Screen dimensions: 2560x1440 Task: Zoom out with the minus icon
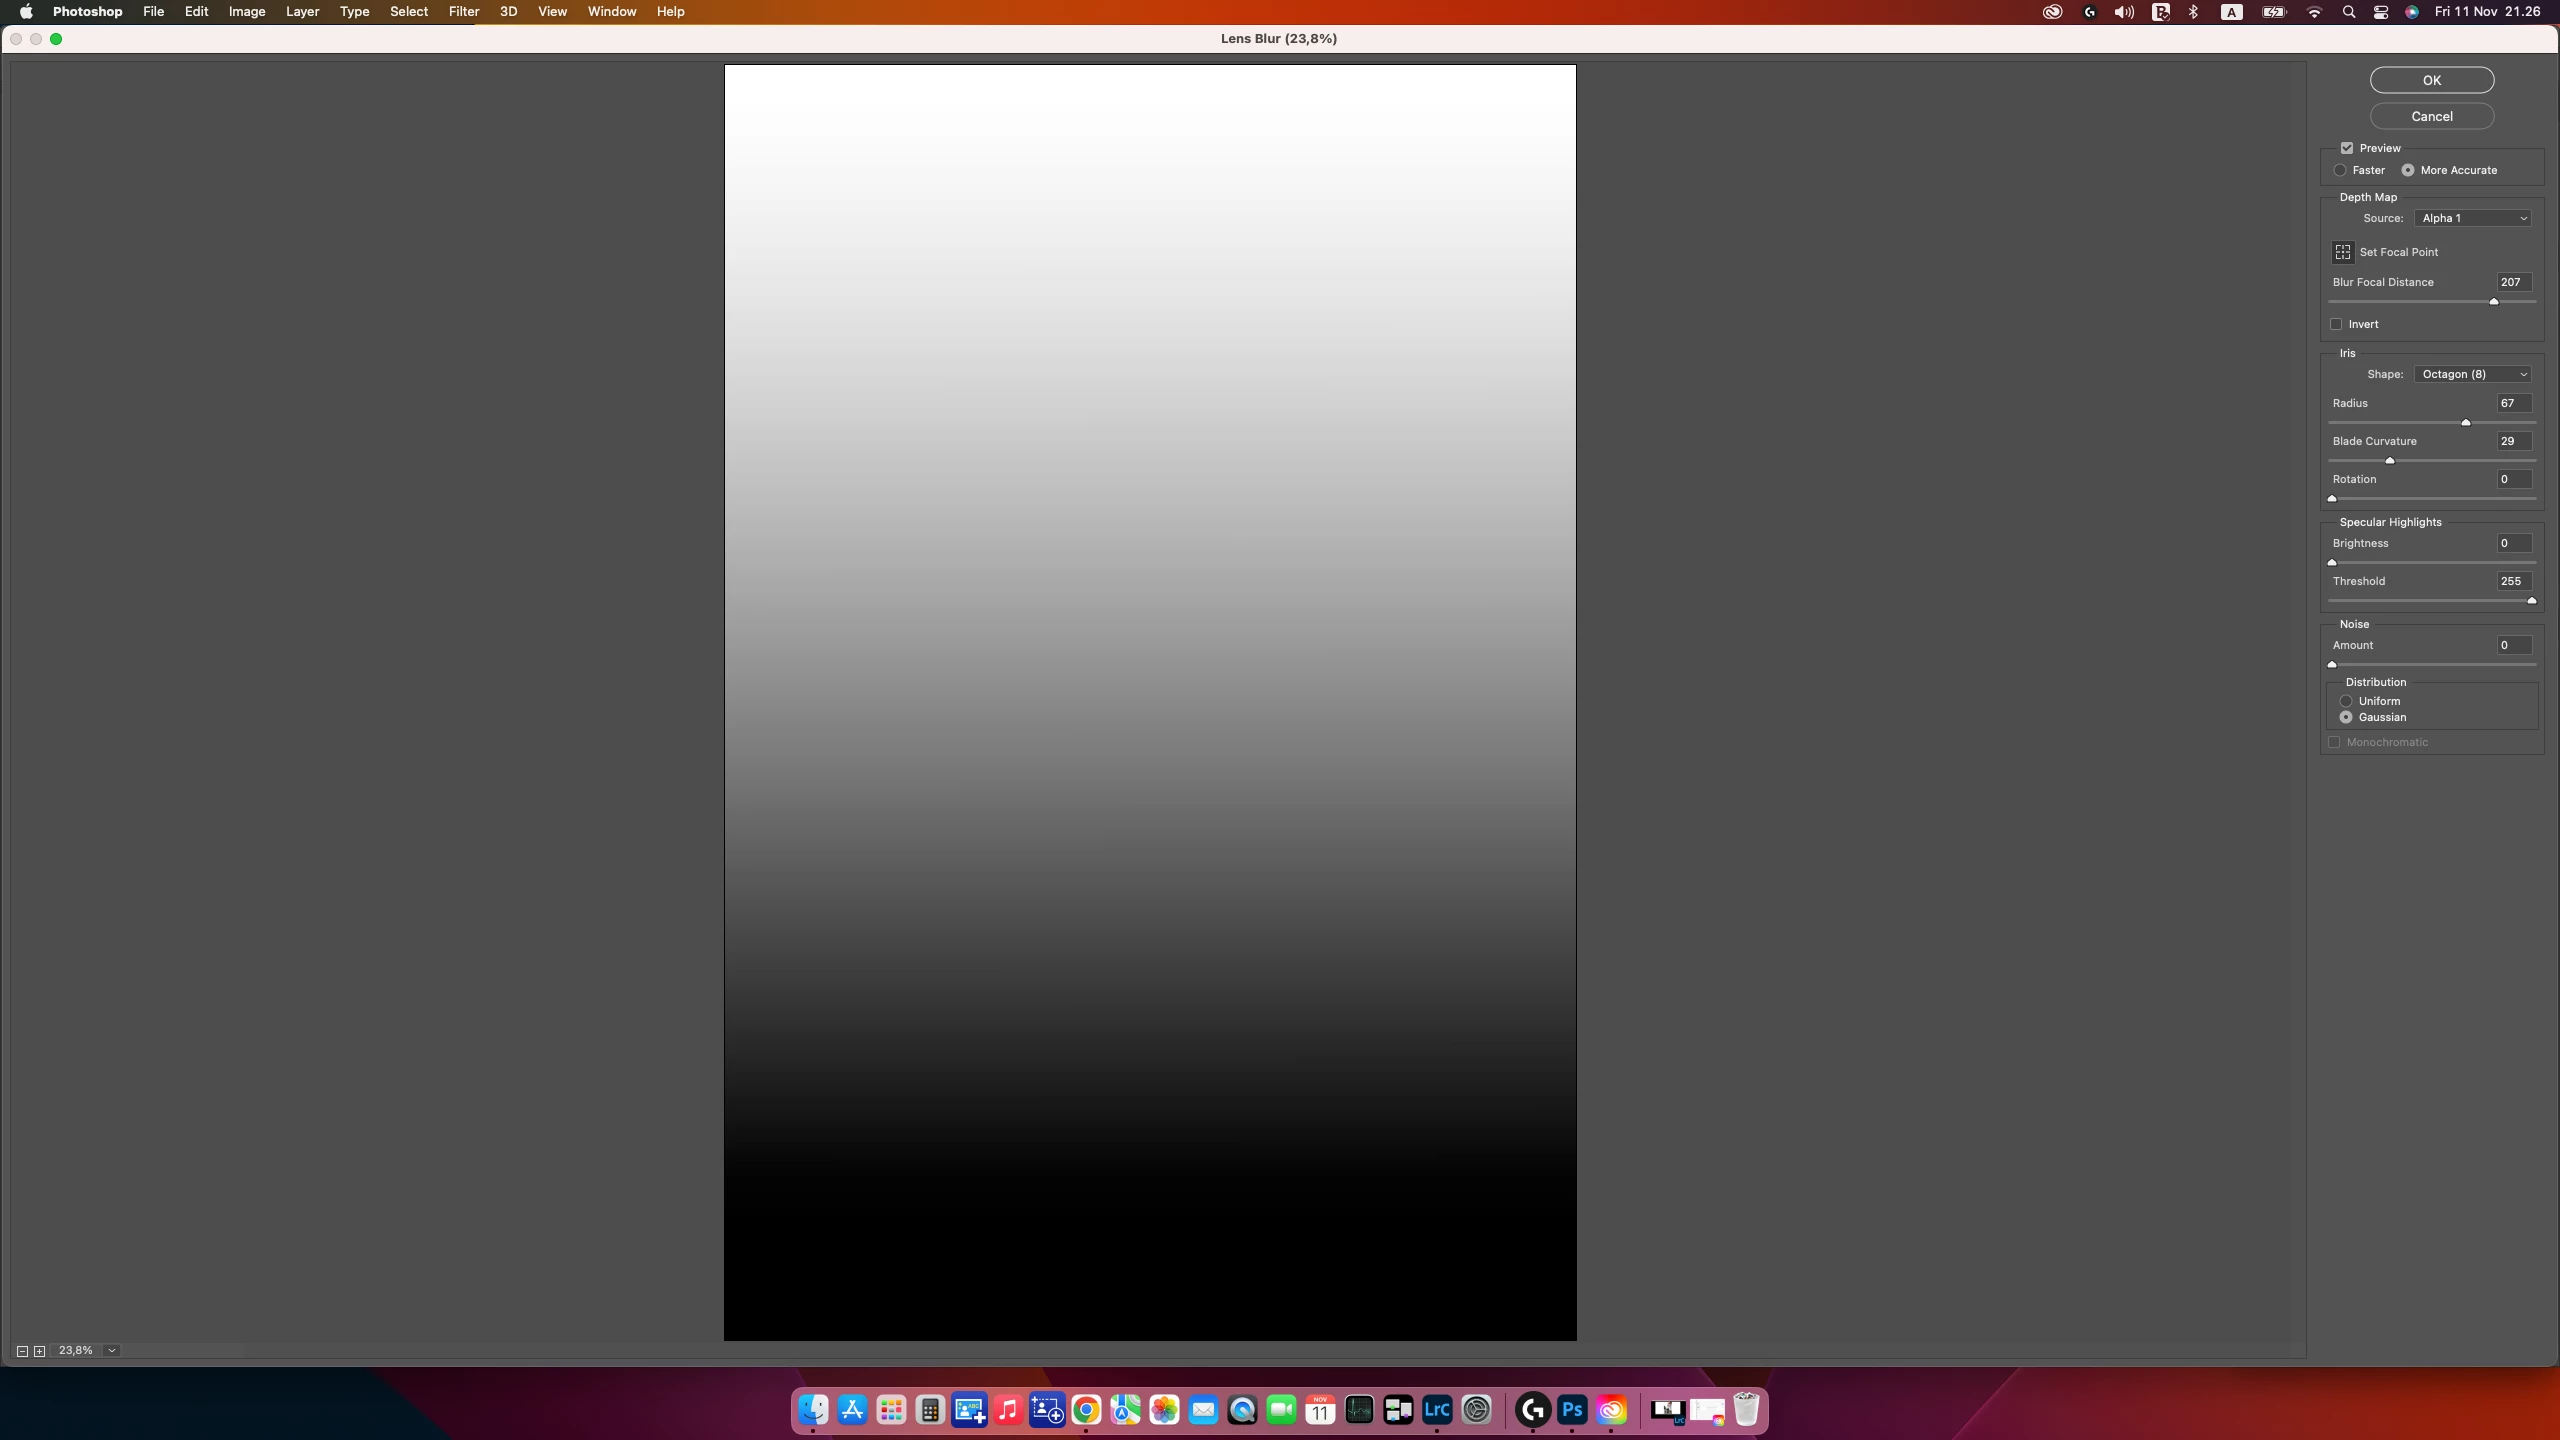[x=22, y=1351]
